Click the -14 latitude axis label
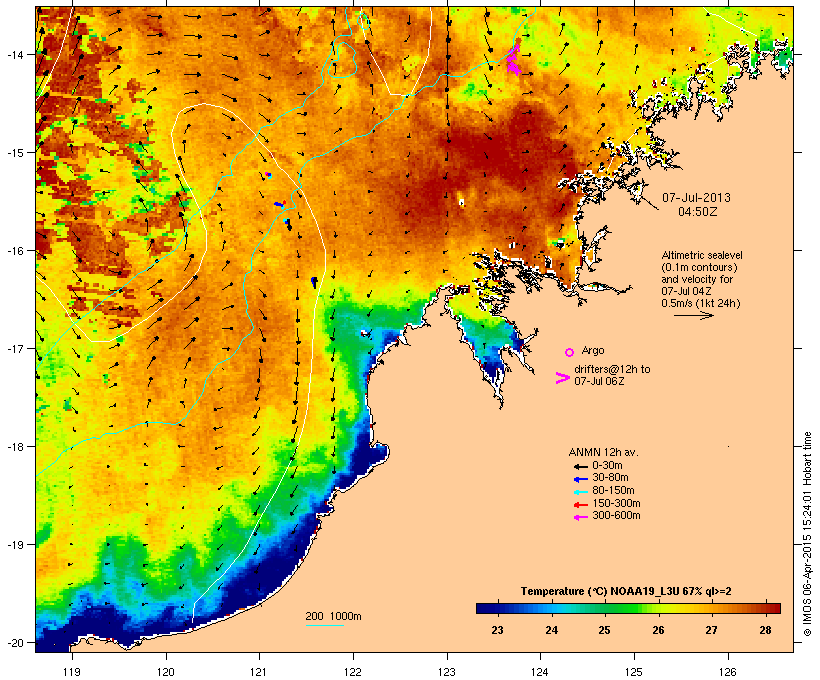This screenshot has width=820, height=680. tap(14, 54)
